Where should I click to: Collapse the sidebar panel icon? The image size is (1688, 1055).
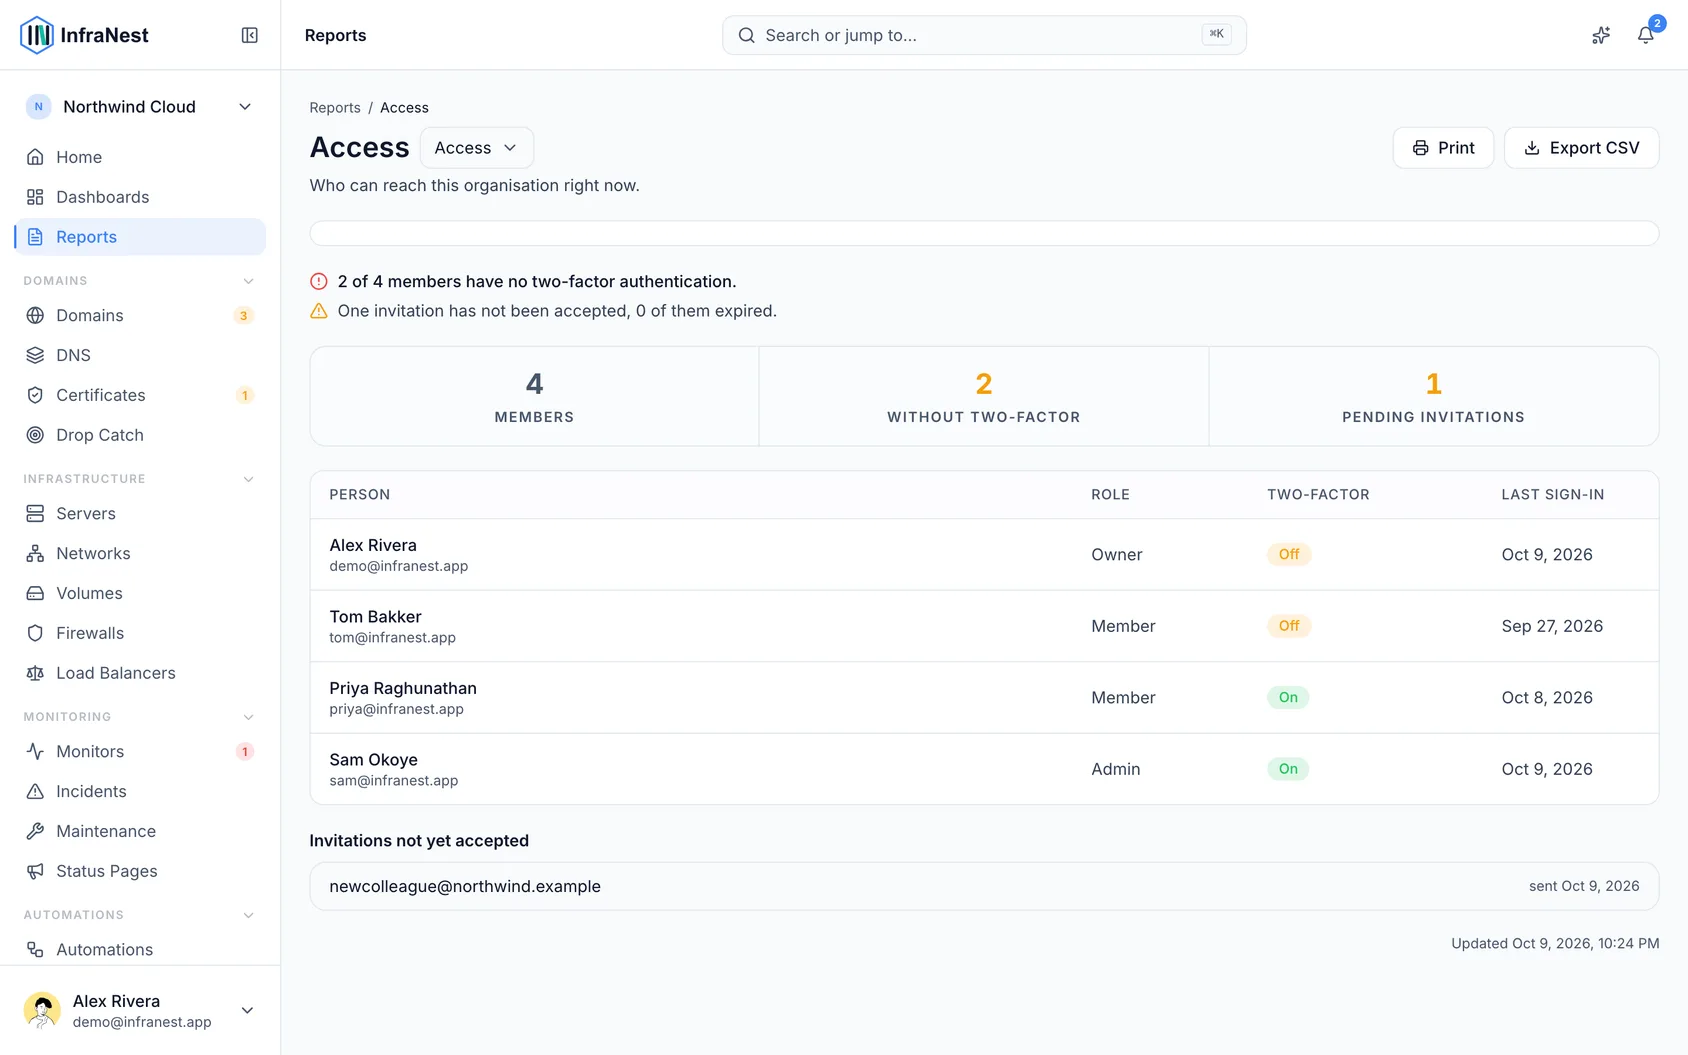(x=250, y=35)
